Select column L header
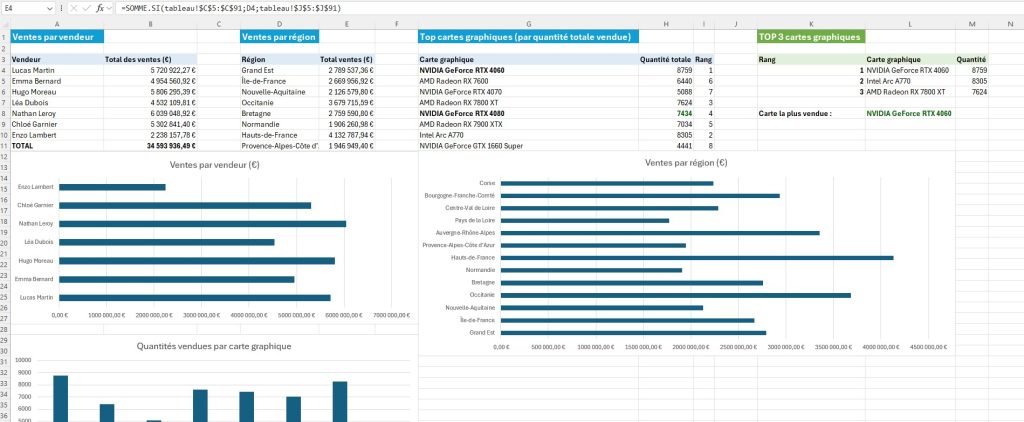Image resolution: width=1024 pixels, height=422 pixels. [x=910, y=24]
